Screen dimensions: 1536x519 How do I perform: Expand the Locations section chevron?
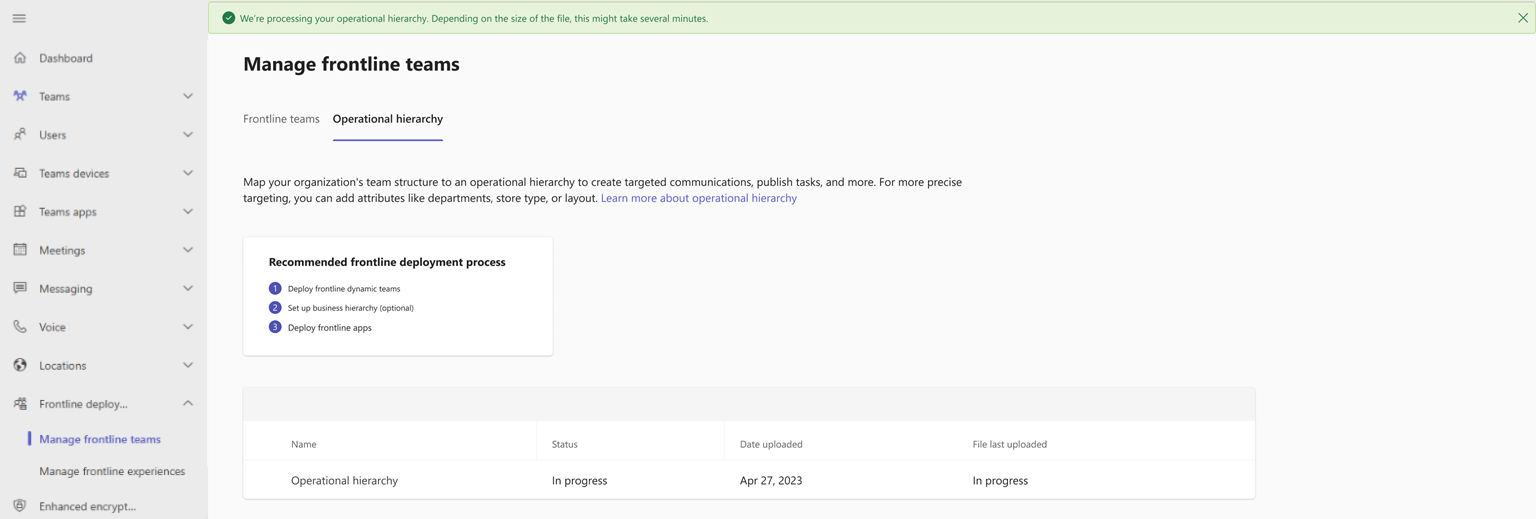[x=188, y=365]
